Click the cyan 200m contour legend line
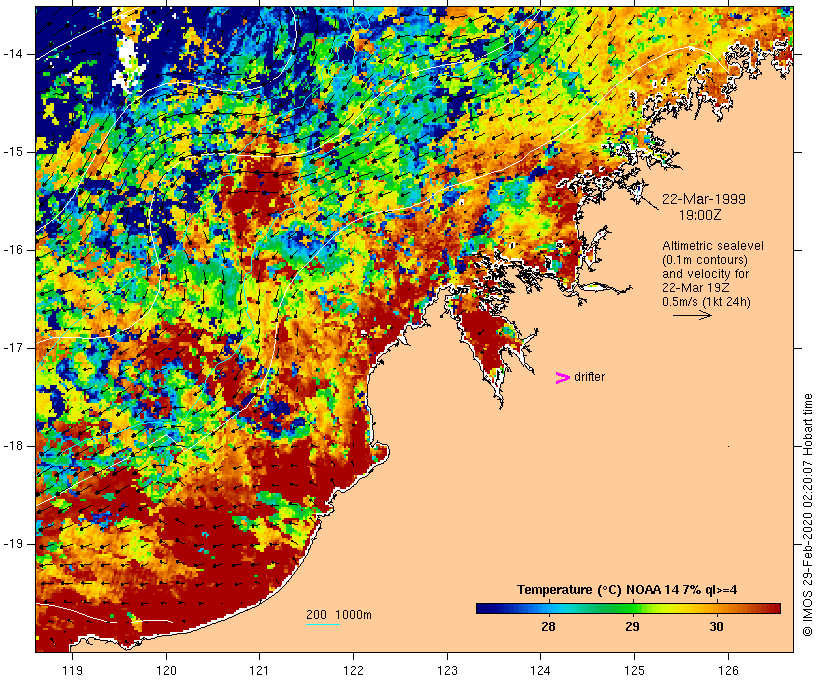The image size is (820, 680). click(x=323, y=624)
